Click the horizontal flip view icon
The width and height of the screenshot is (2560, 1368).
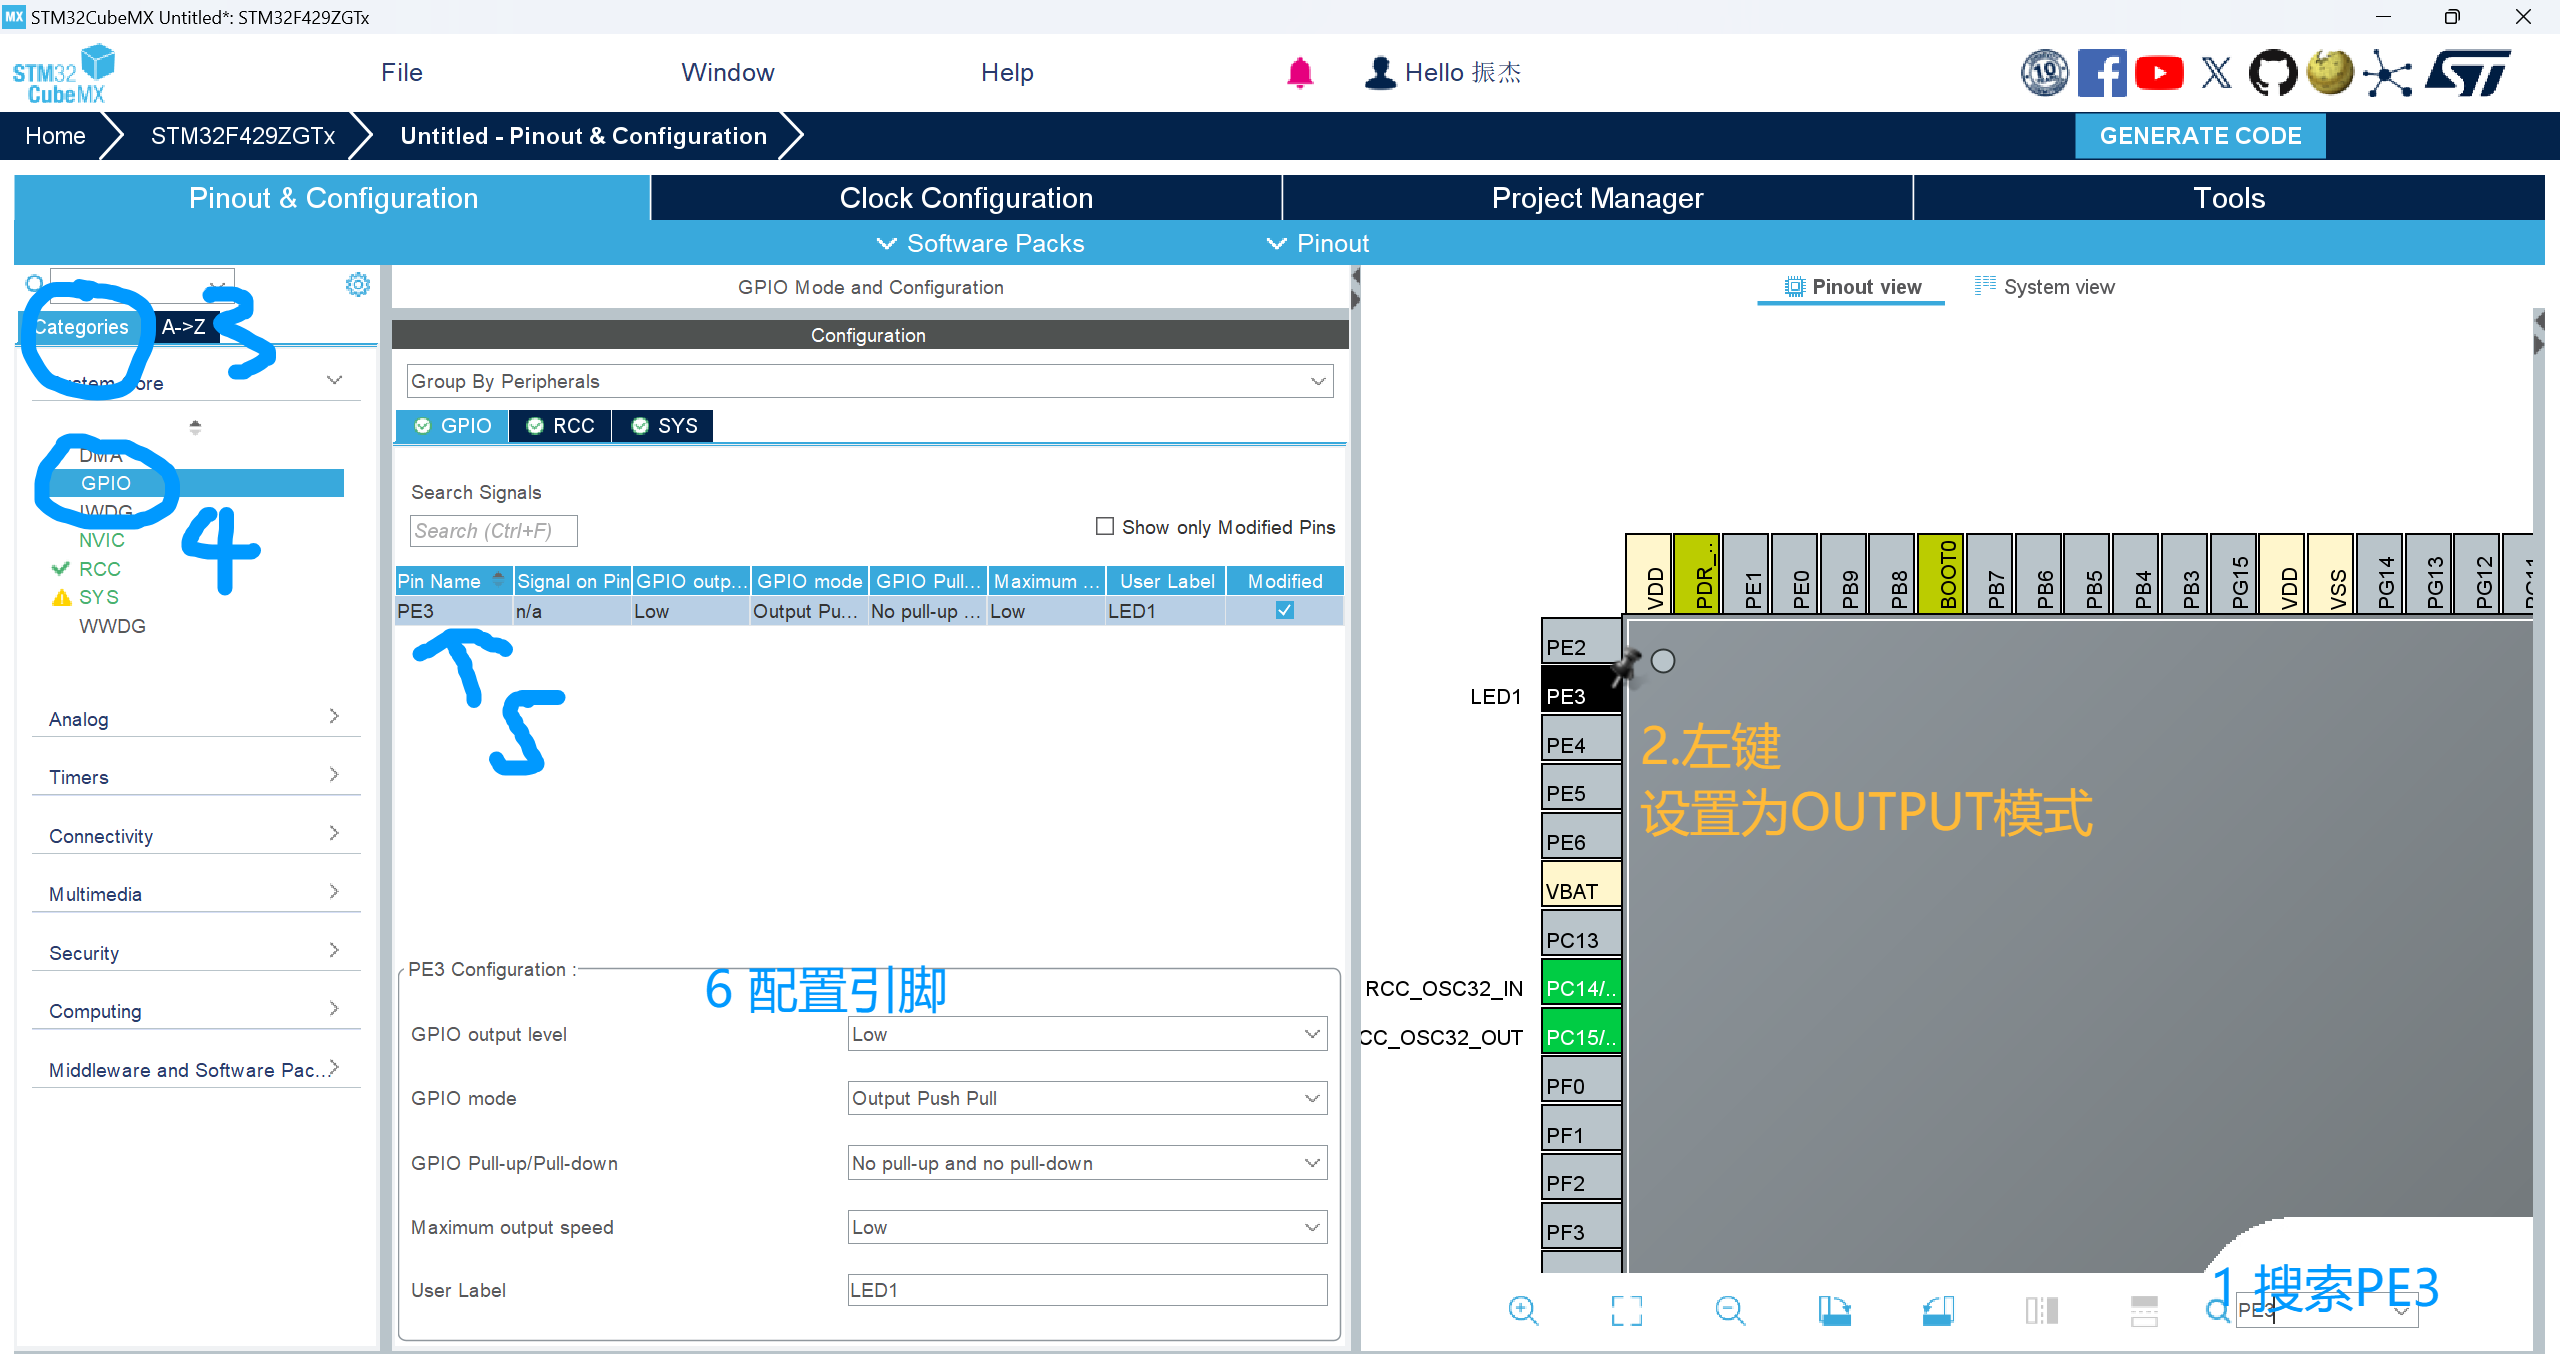coord(2041,1310)
